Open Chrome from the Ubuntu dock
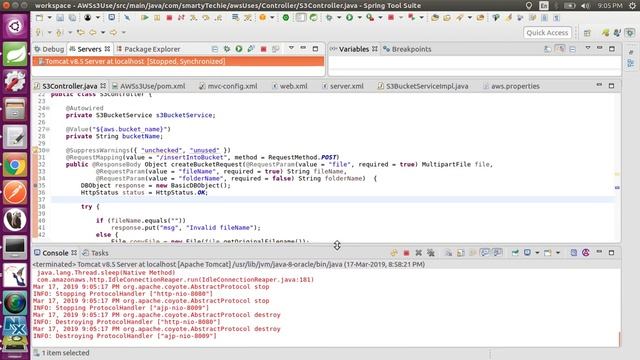 pos(15,165)
